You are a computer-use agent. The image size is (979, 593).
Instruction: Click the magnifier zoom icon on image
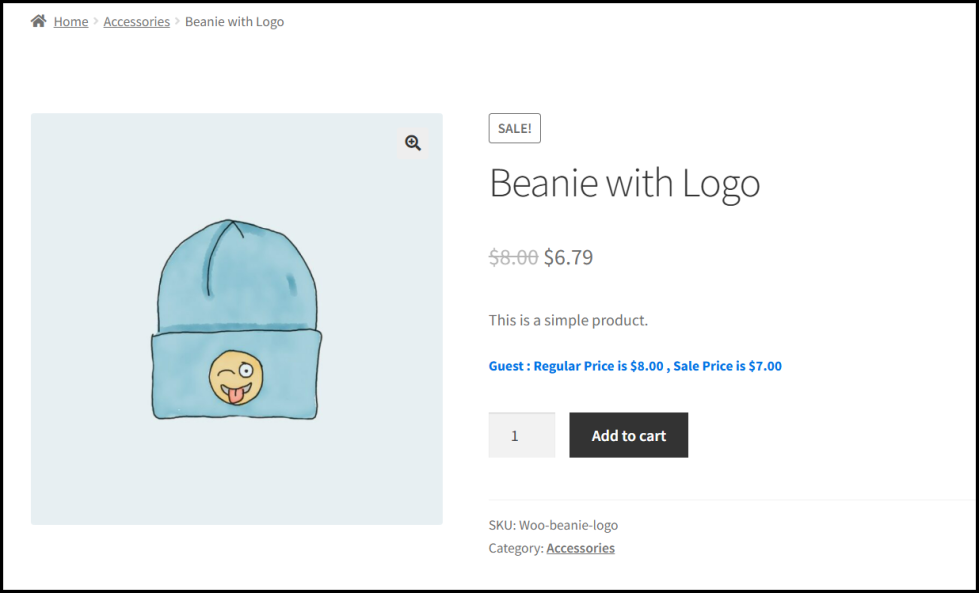click(413, 143)
